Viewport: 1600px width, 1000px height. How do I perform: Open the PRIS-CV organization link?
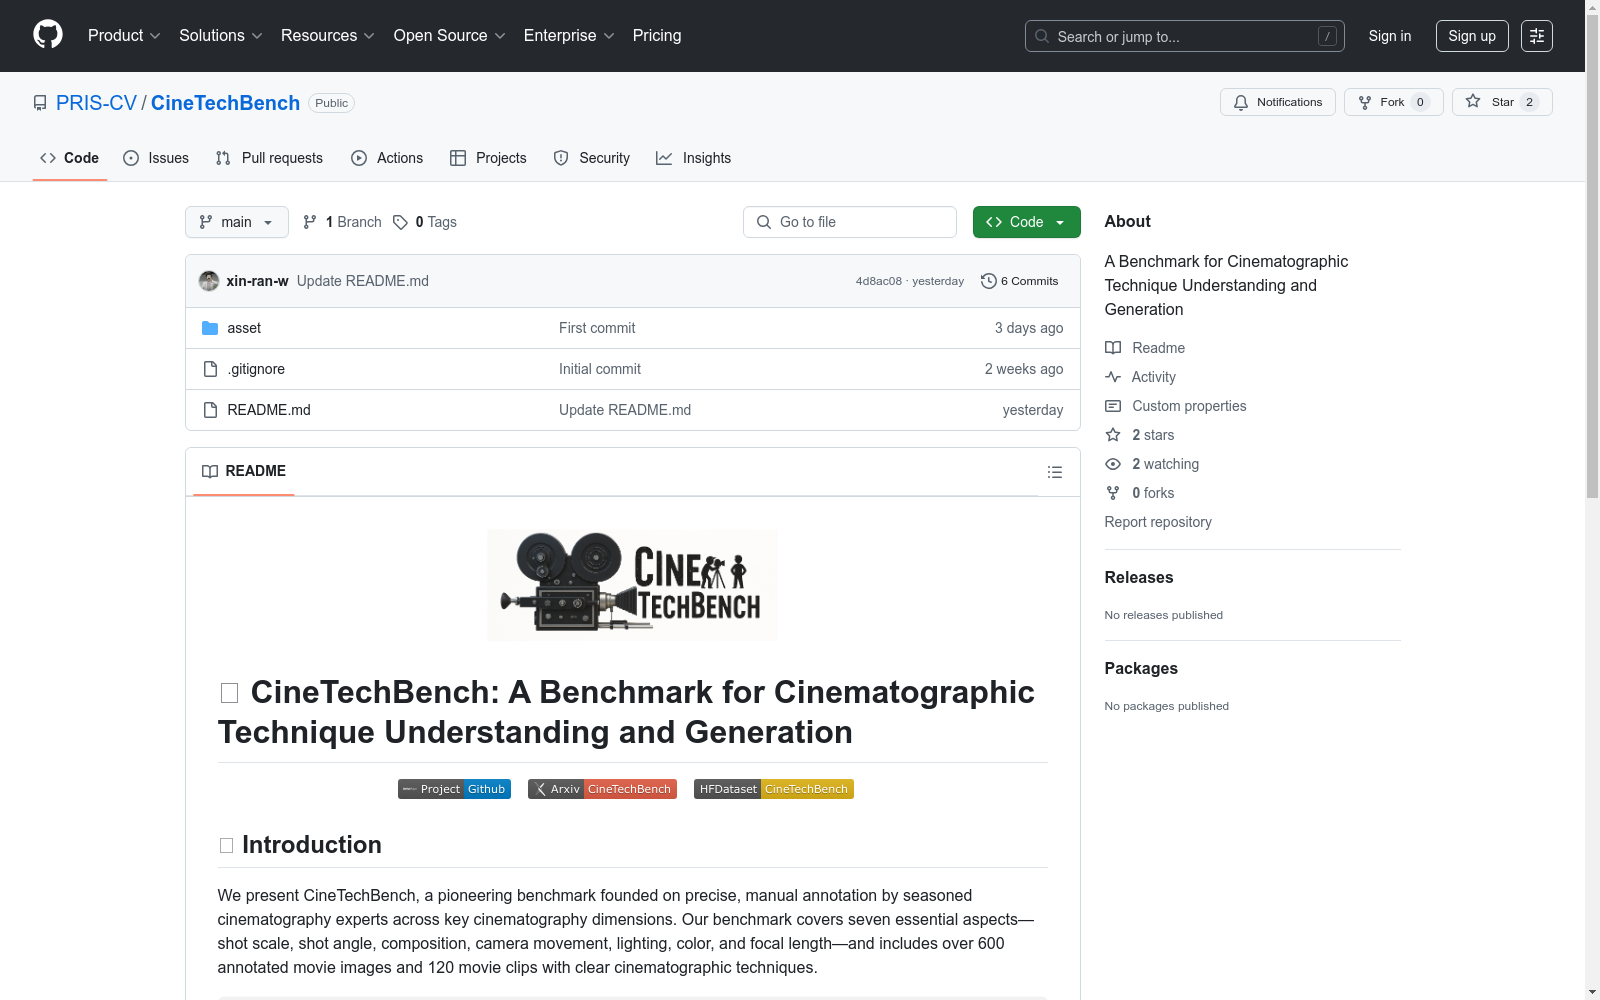96,103
